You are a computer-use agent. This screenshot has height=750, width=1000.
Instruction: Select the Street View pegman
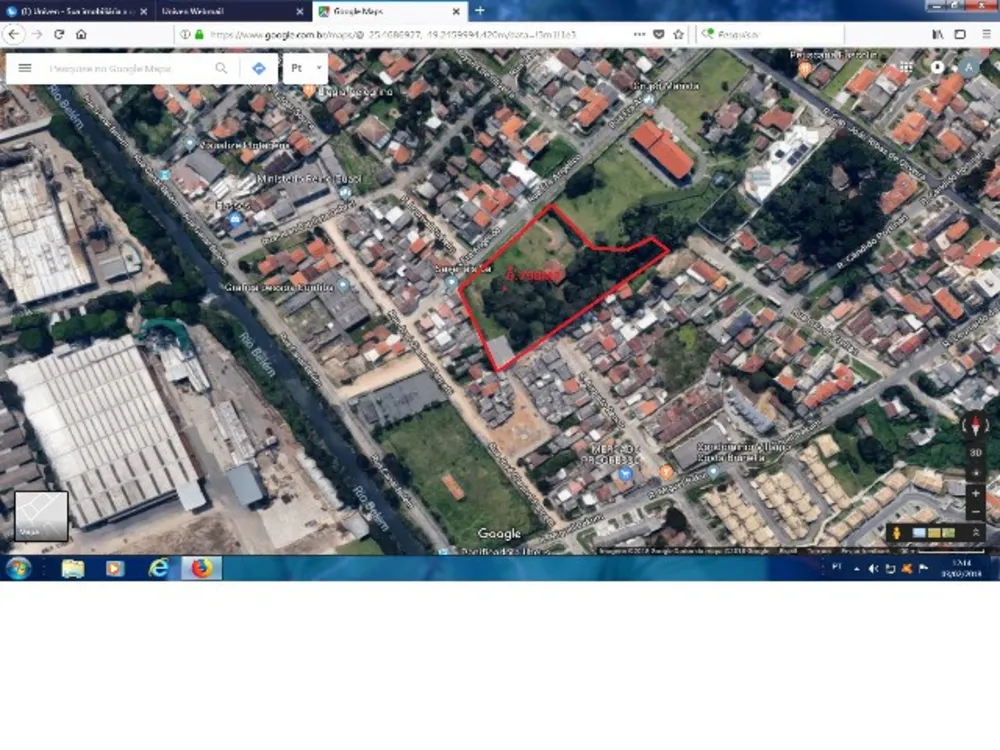coord(897,533)
